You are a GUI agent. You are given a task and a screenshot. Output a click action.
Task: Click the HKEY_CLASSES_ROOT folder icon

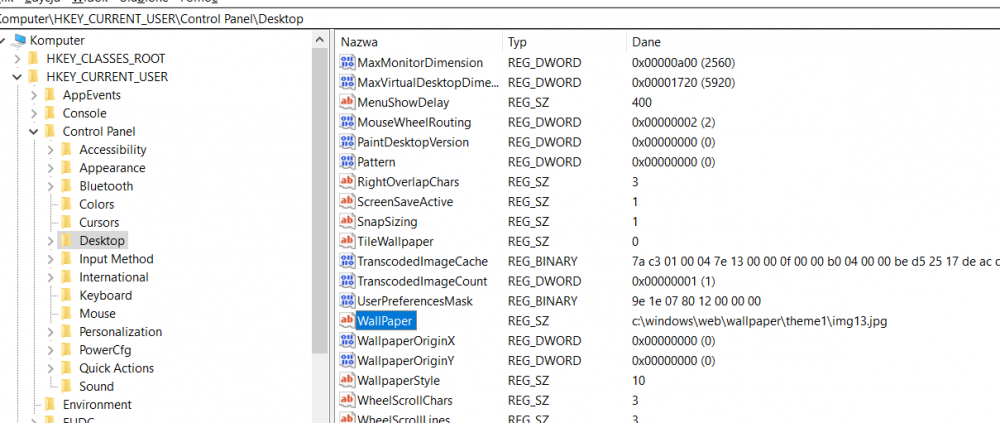[33, 59]
